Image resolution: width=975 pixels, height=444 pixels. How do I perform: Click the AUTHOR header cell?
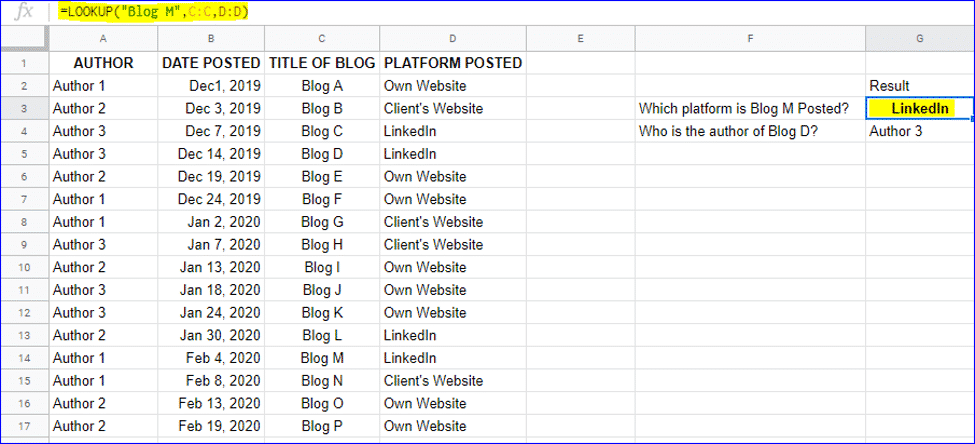(103, 63)
